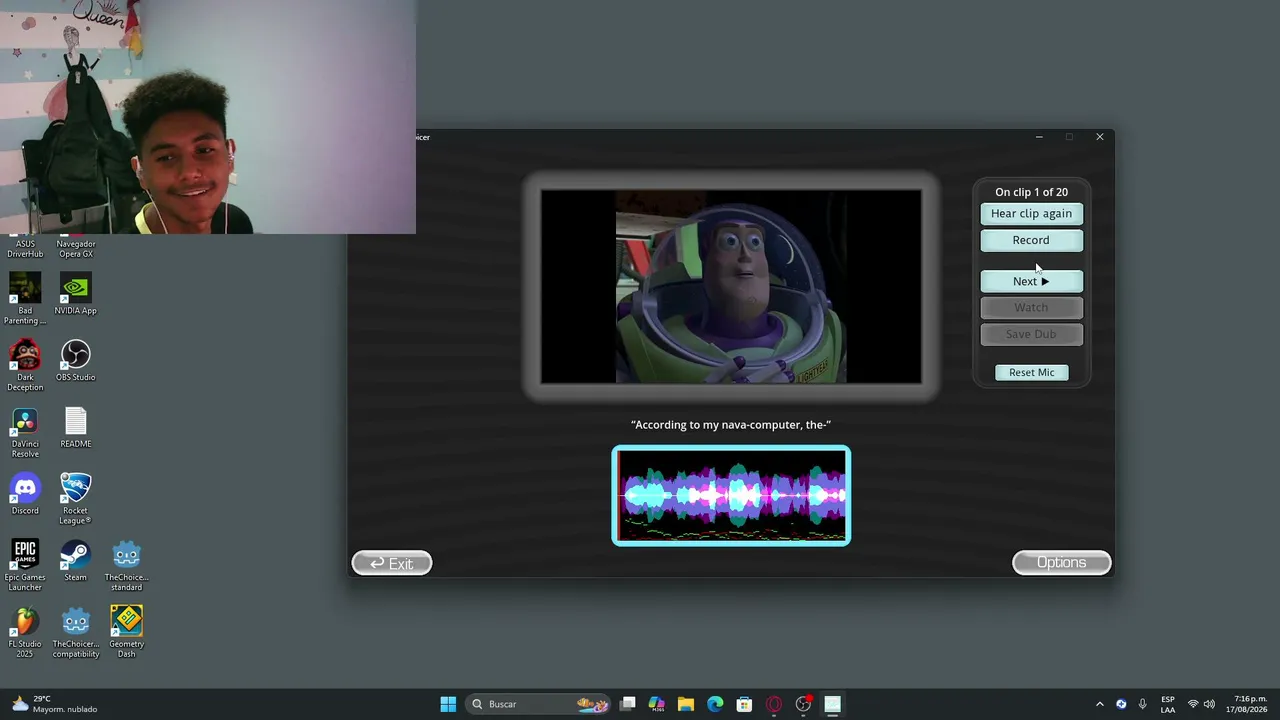This screenshot has height=720, width=1280.
Task: Open the DaVinci Resolve desktop shortcut
Action: 25,433
